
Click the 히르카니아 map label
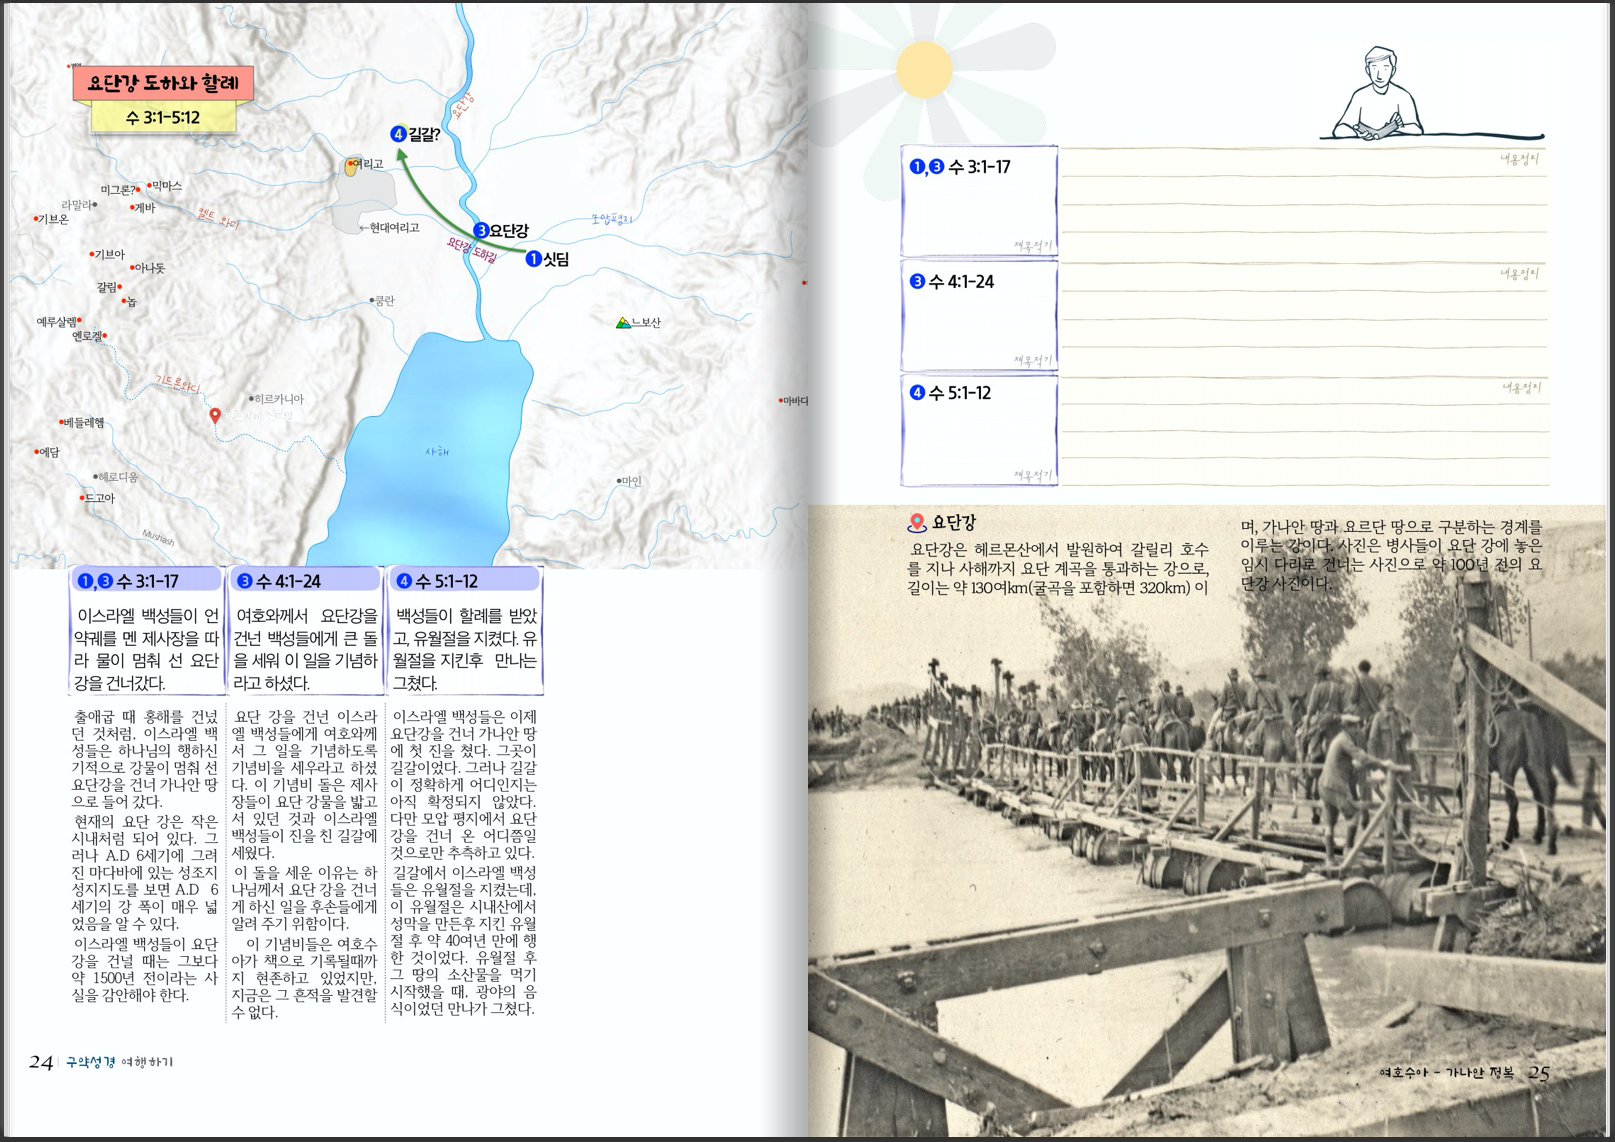(x=279, y=399)
